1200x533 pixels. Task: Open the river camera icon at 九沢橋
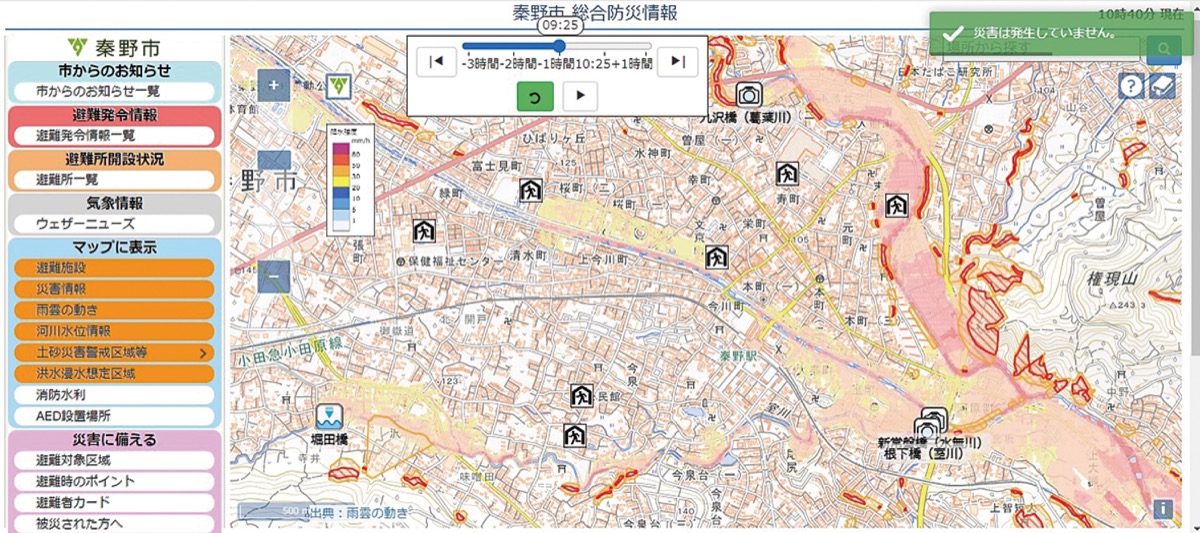click(748, 95)
